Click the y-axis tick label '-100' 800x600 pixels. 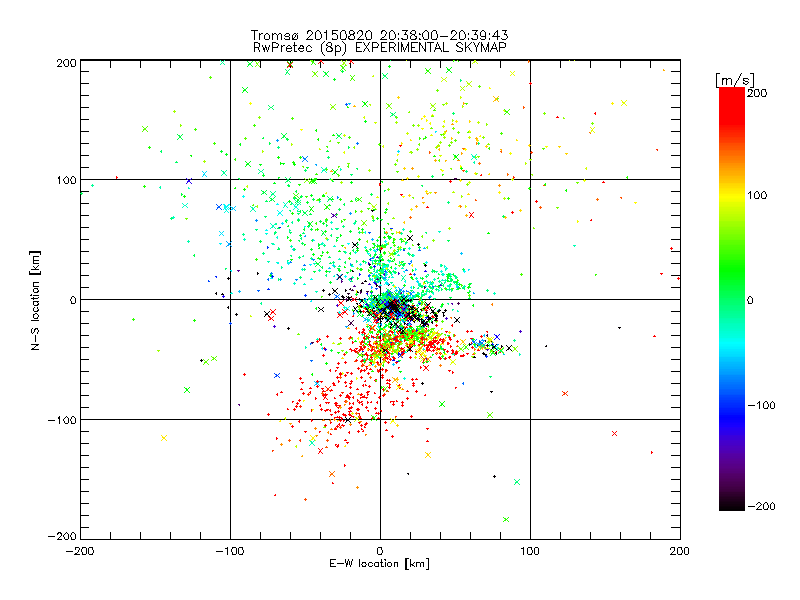(x=62, y=420)
